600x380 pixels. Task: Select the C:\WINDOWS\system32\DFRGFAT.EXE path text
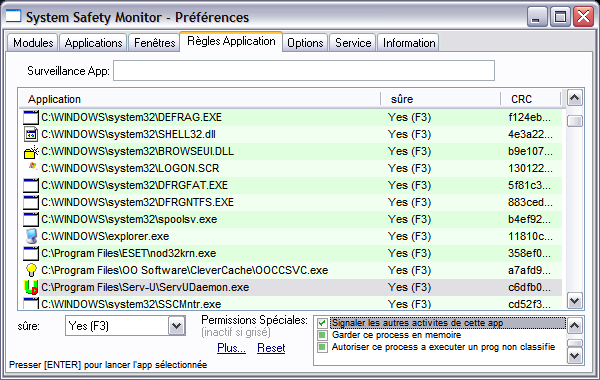(134, 185)
